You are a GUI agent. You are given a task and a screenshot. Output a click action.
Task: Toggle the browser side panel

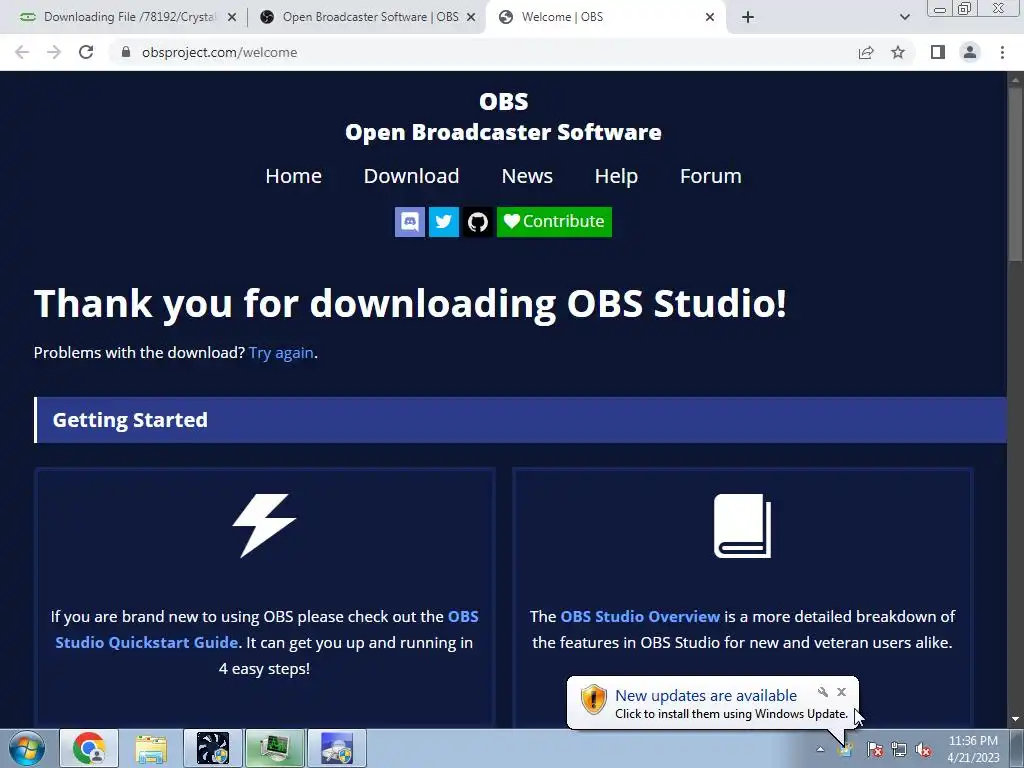(938, 52)
